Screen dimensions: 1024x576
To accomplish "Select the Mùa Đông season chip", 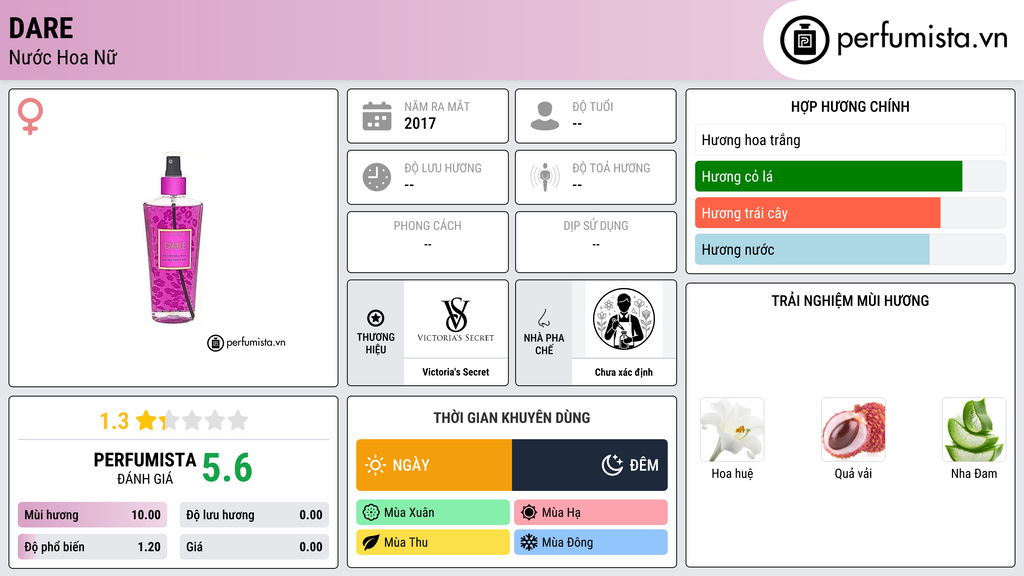I will [x=591, y=542].
